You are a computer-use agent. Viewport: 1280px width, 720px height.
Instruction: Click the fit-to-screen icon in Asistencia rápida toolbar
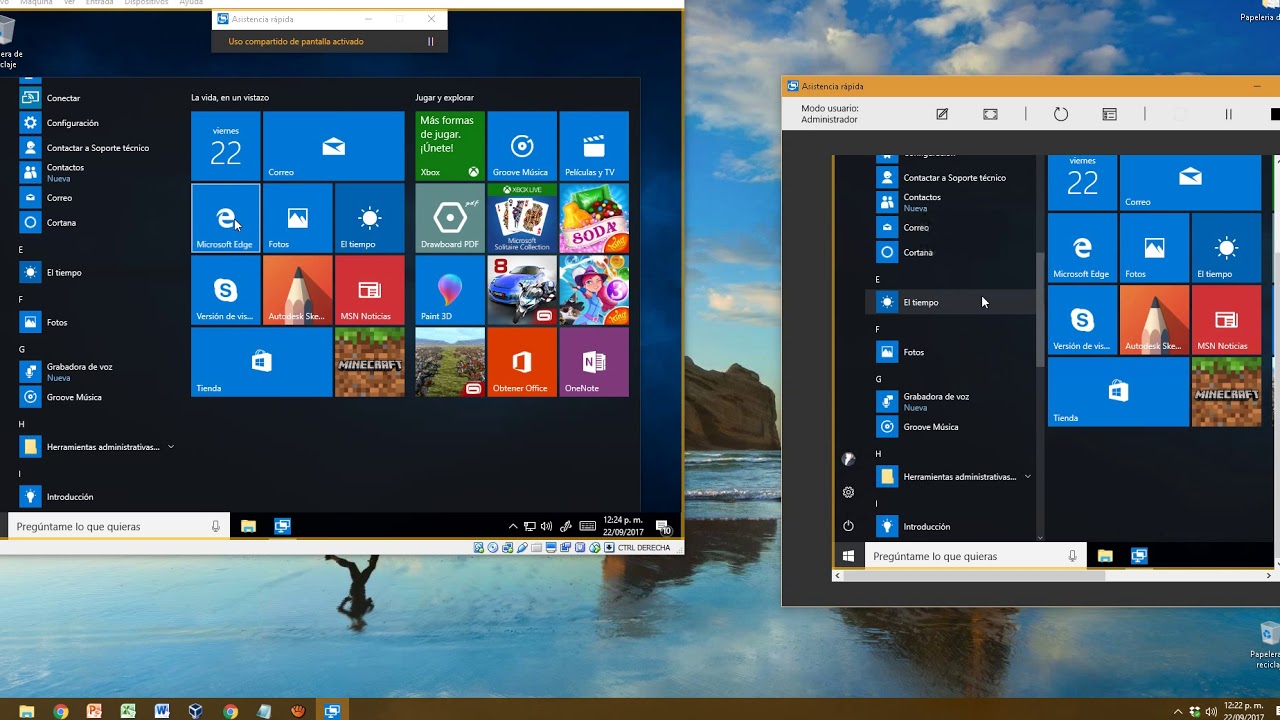pyautogui.click(x=990, y=114)
